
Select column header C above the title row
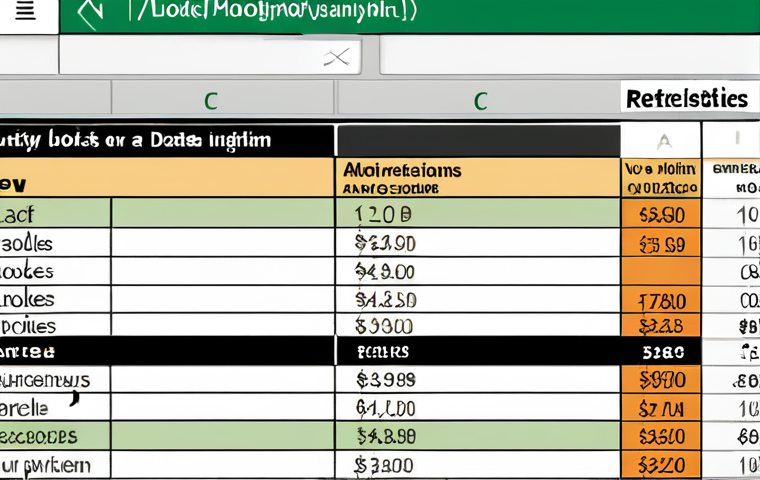[x=210, y=101]
